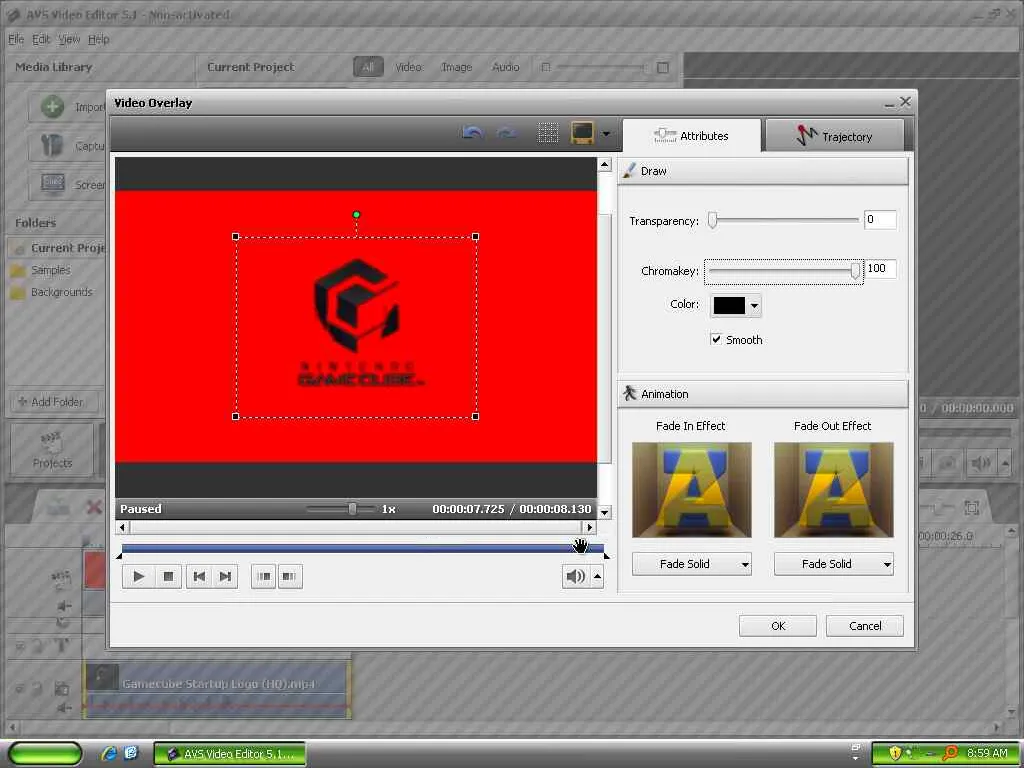
Task: Click the top-left resize handle of overlay
Action: tap(236, 236)
